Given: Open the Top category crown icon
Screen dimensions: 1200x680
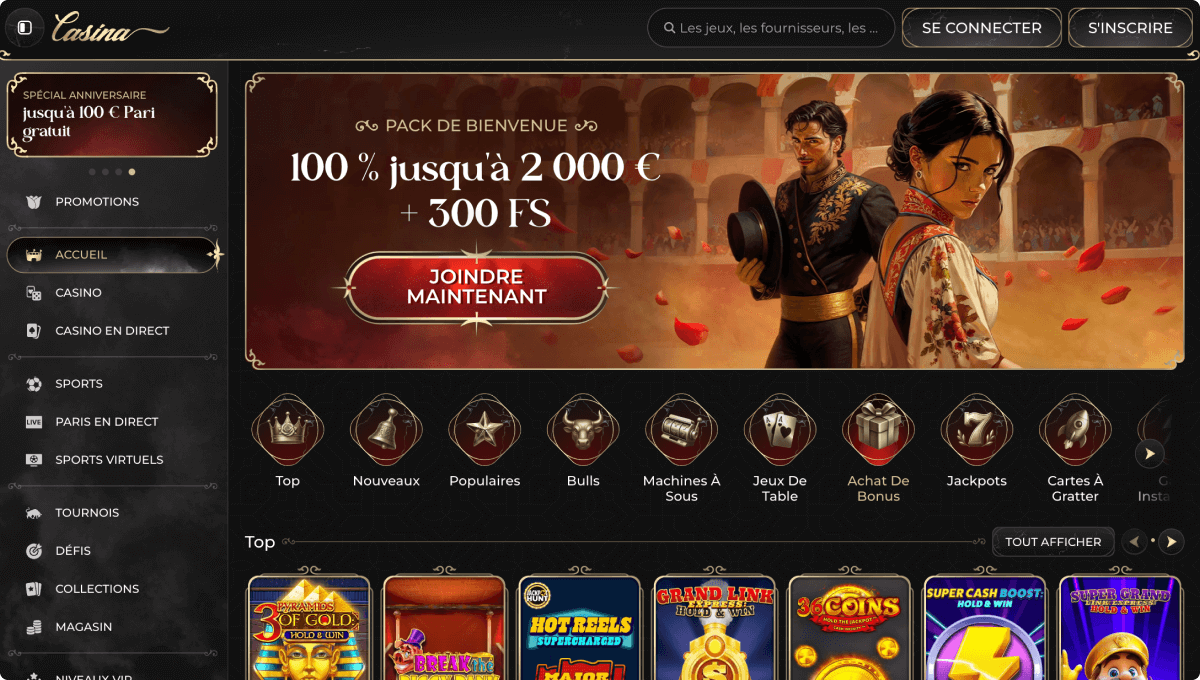Looking at the screenshot, I should (288, 430).
